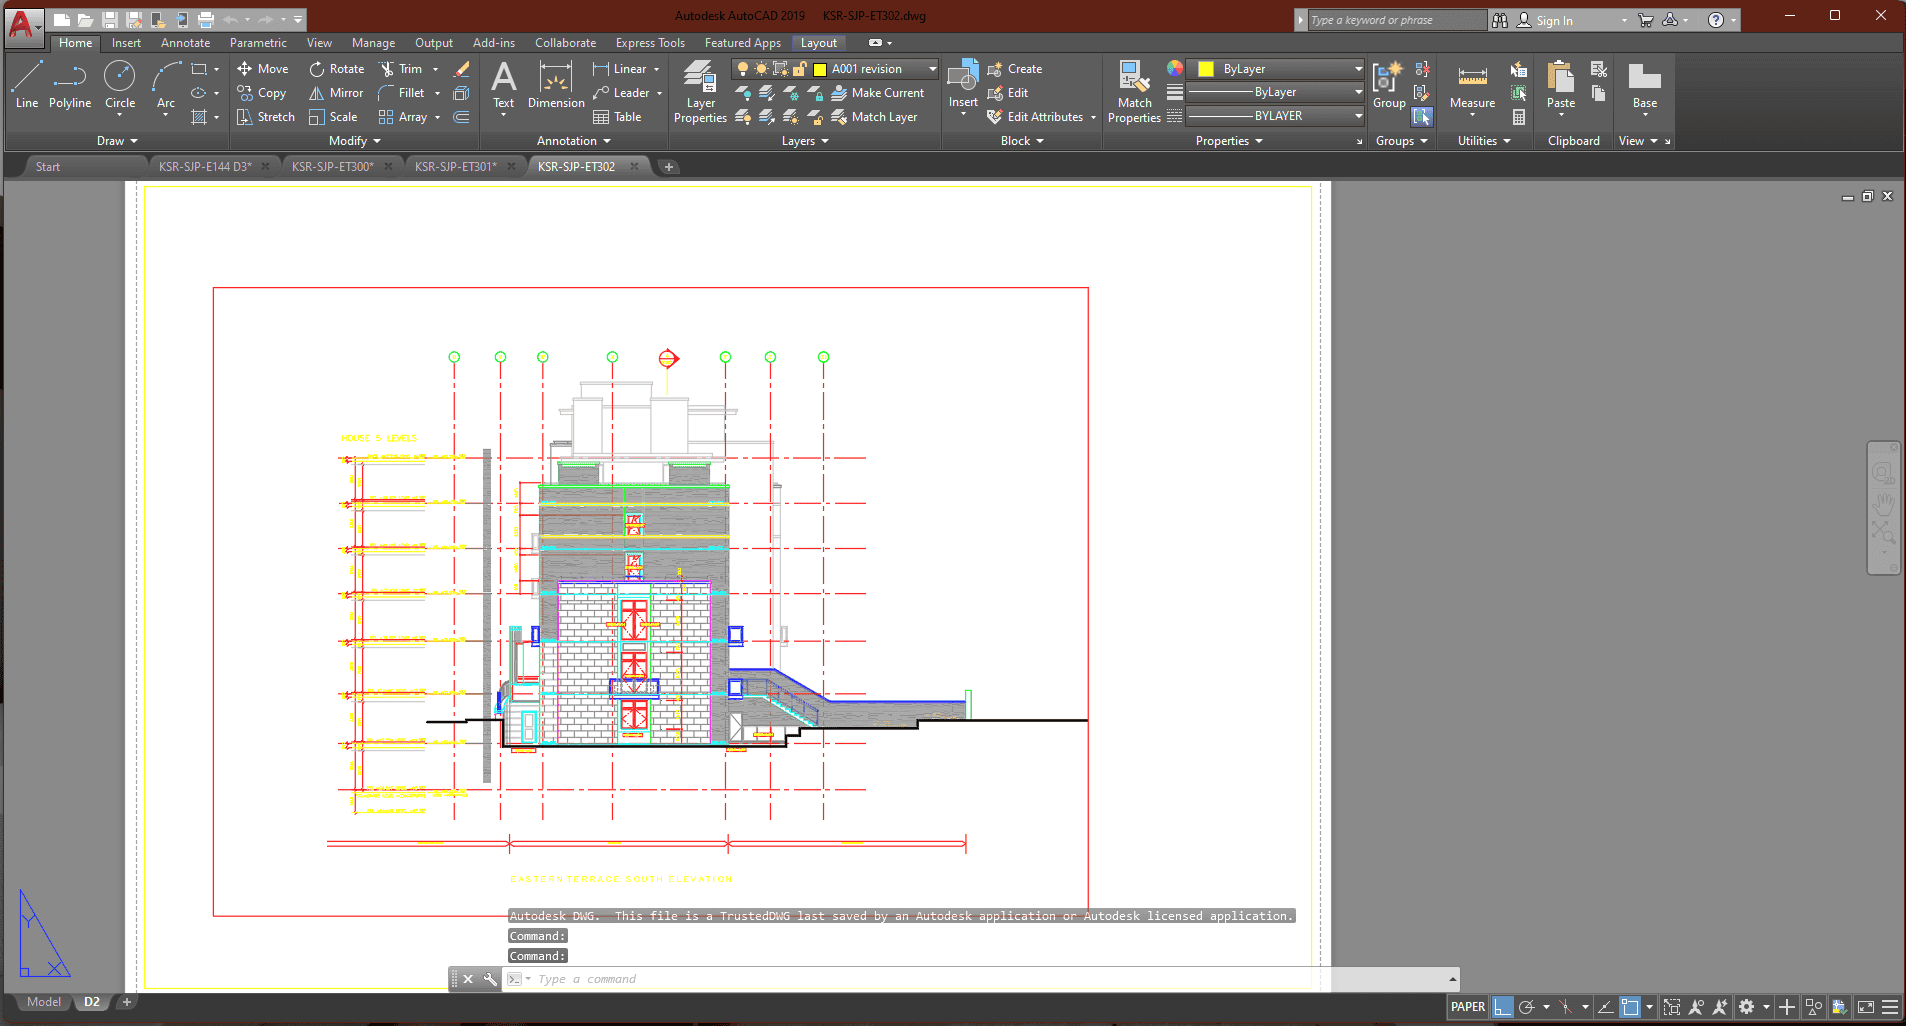
Task: Choose the Stretch tool
Action: [x=266, y=117]
